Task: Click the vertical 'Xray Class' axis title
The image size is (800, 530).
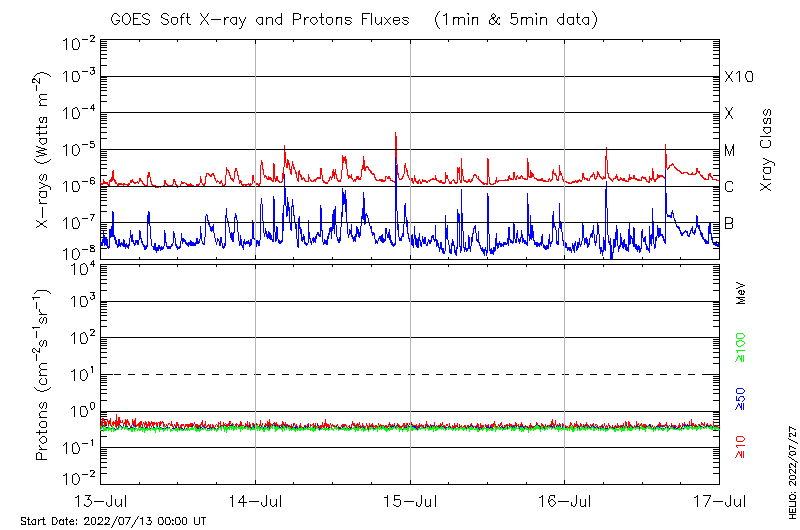Action: pyautogui.click(x=767, y=150)
